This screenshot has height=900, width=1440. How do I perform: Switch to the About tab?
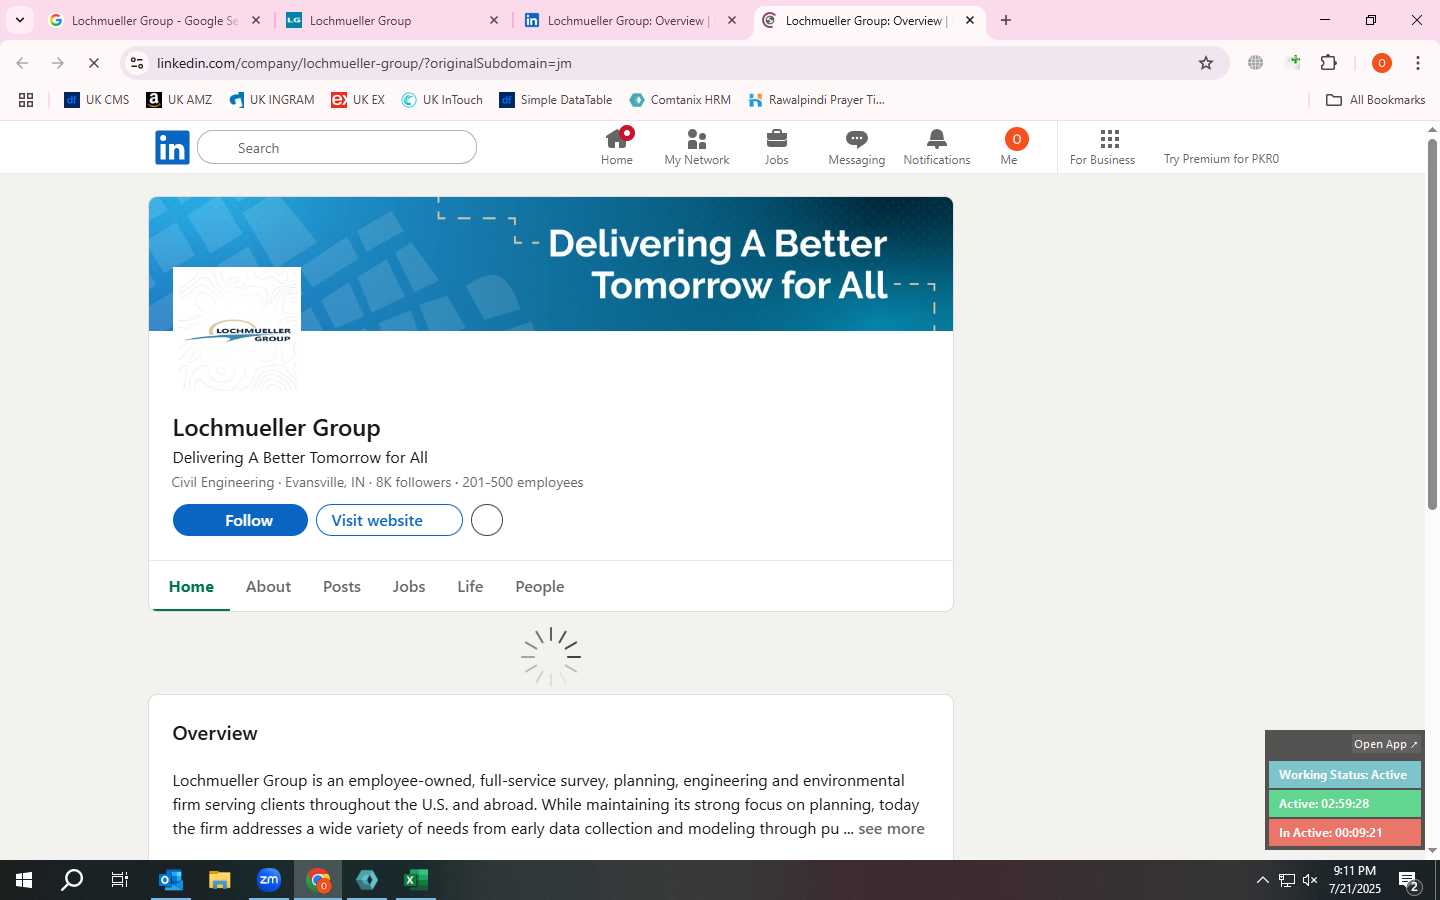268,587
